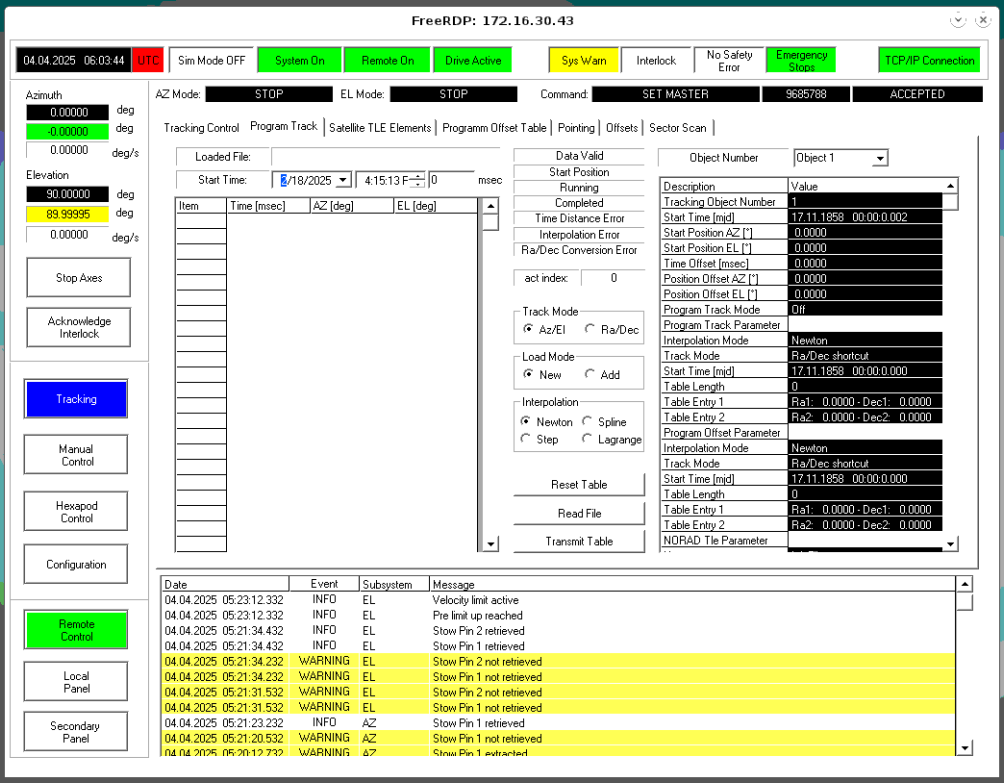
Task: Click the No Safety Error indicator
Action: pyautogui.click(x=729, y=60)
